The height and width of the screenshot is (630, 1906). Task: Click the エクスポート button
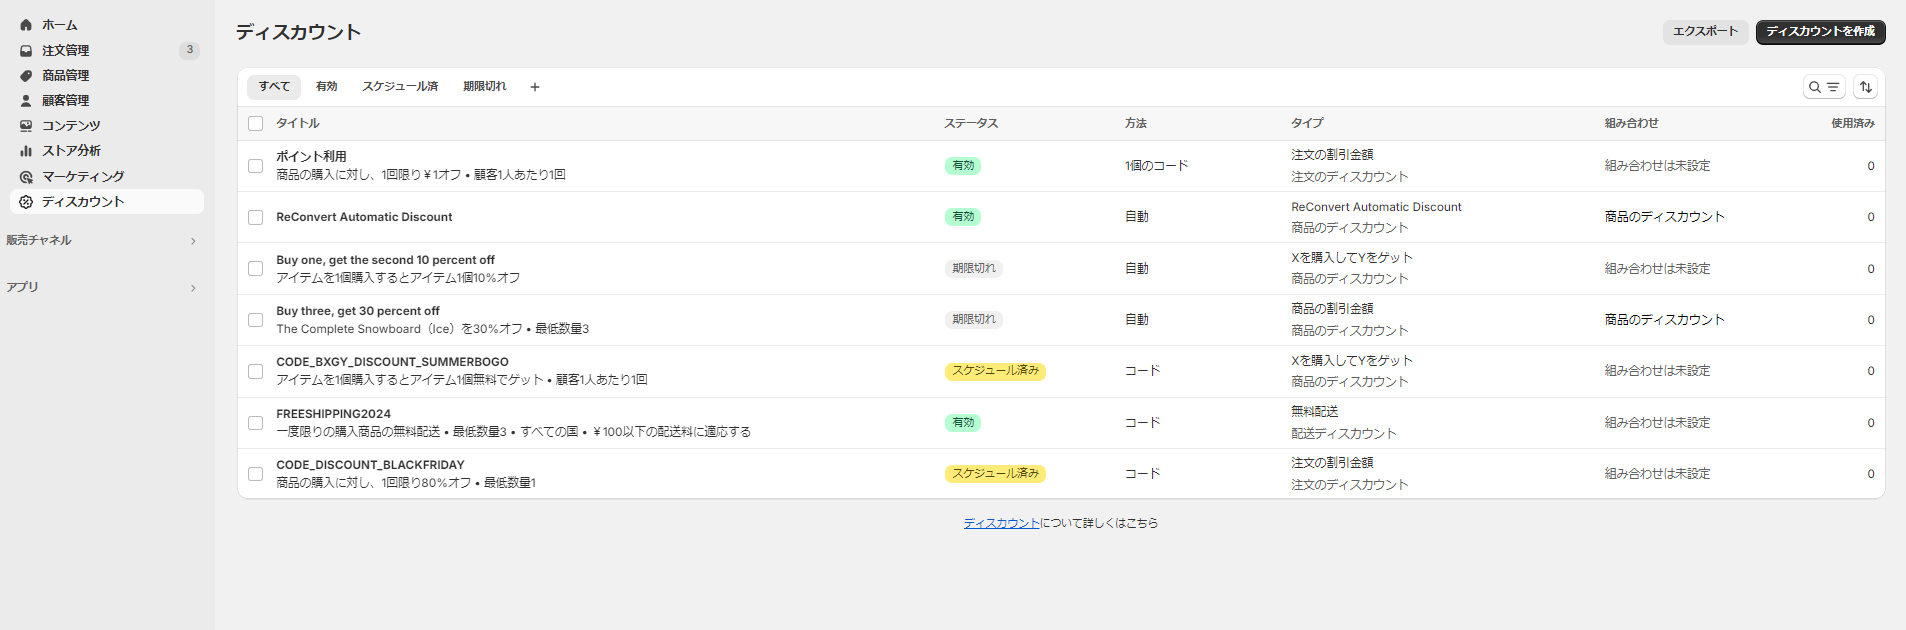pos(1705,32)
